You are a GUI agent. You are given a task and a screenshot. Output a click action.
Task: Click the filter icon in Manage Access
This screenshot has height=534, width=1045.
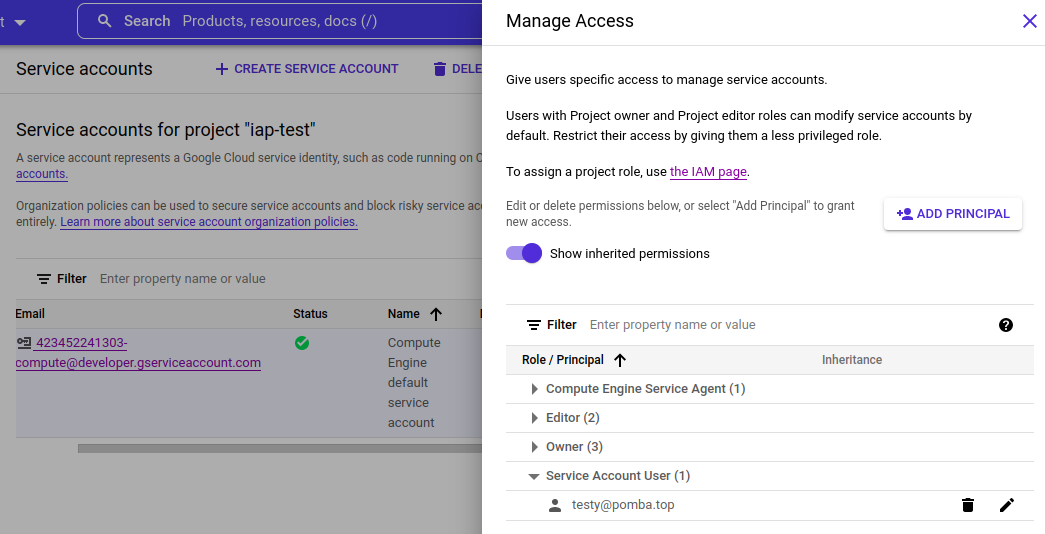pos(534,325)
